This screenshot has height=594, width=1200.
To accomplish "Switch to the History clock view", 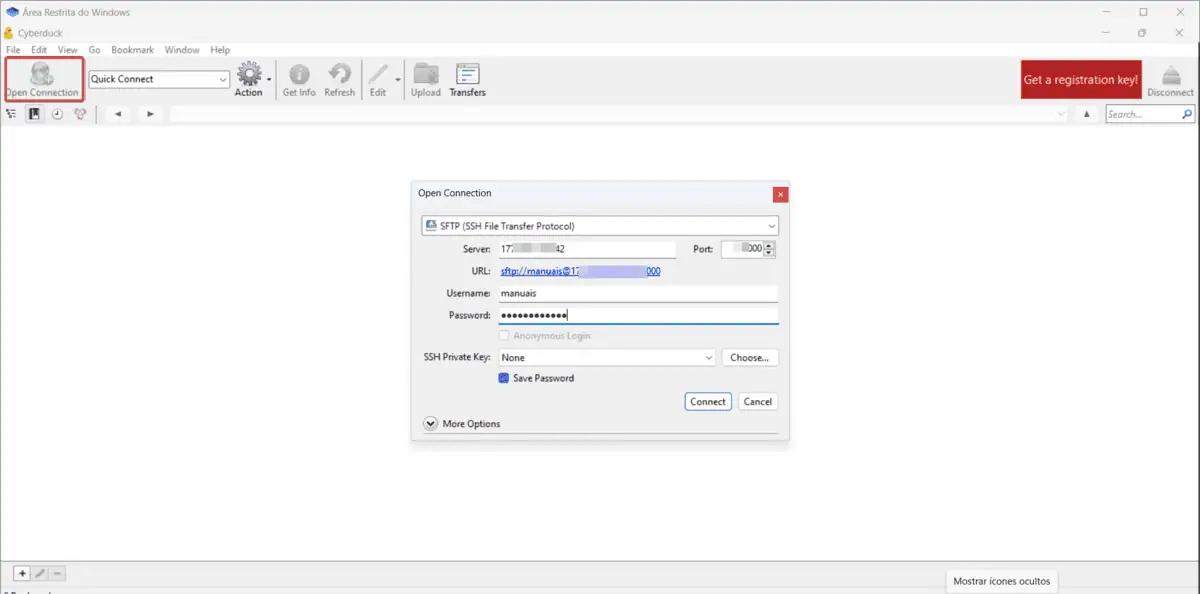I will pos(57,114).
